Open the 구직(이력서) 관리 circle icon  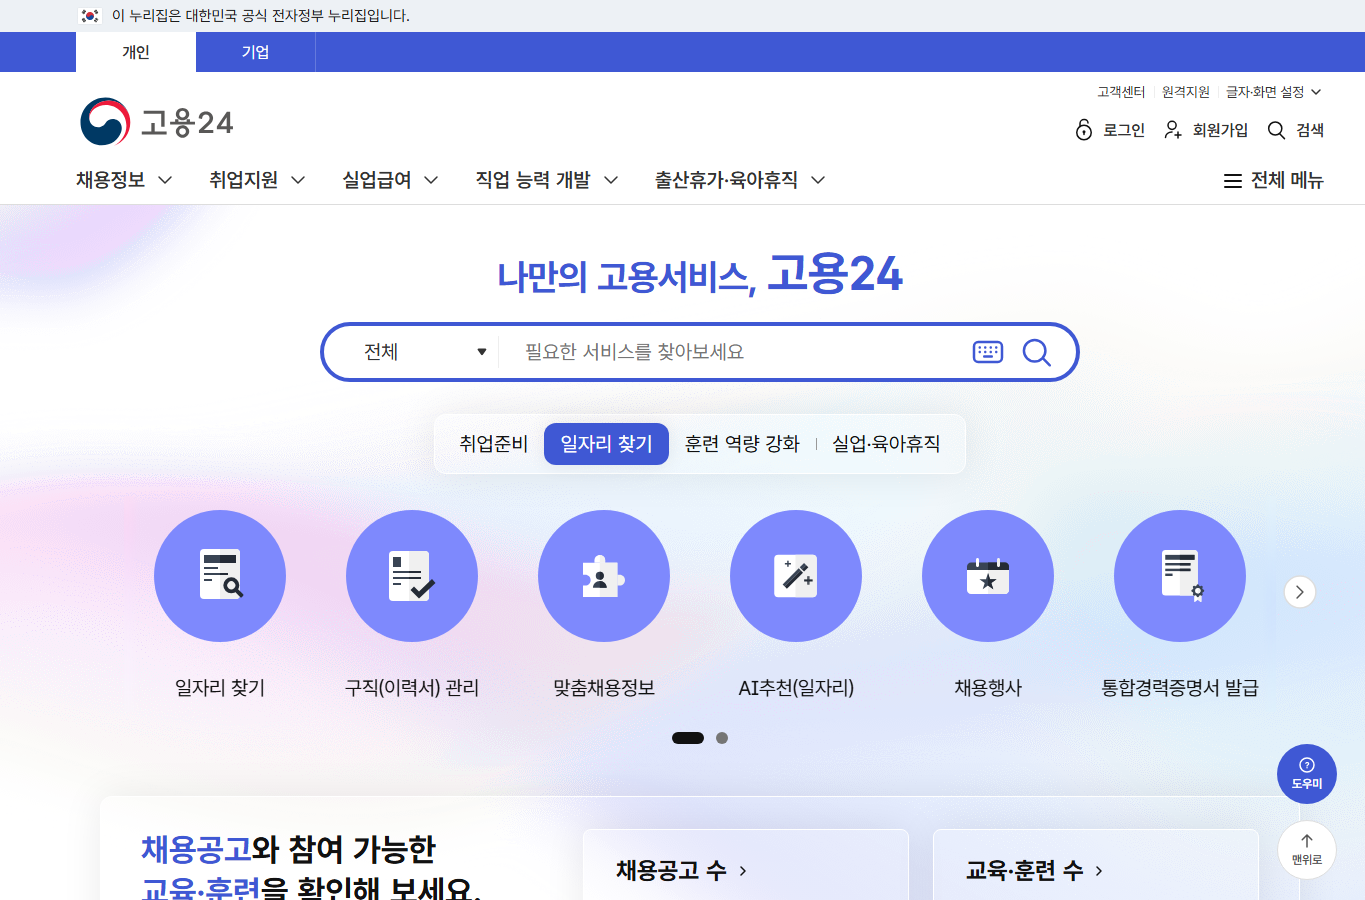click(412, 576)
